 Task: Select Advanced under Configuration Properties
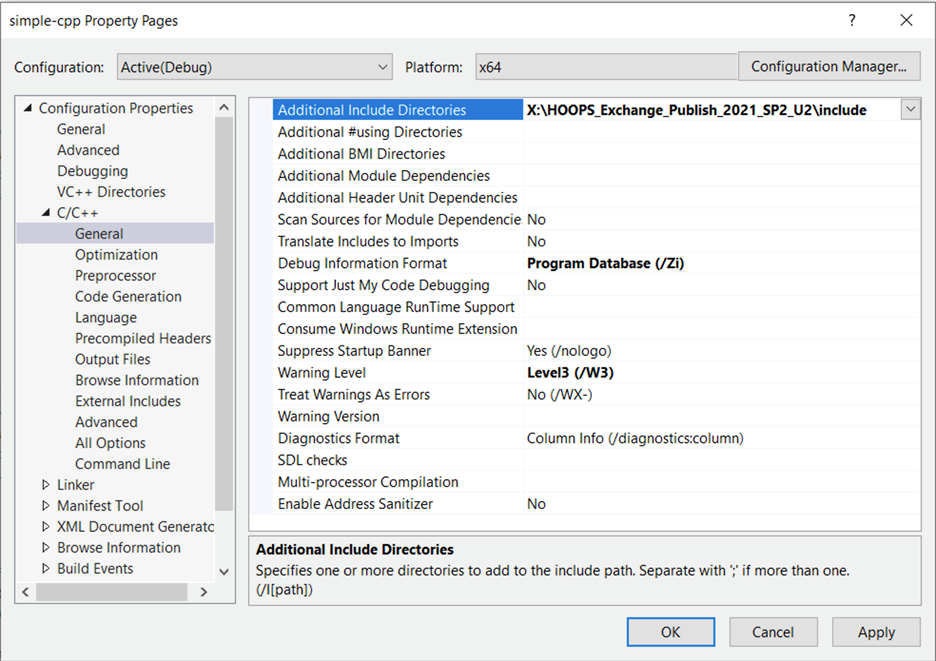[88, 150]
